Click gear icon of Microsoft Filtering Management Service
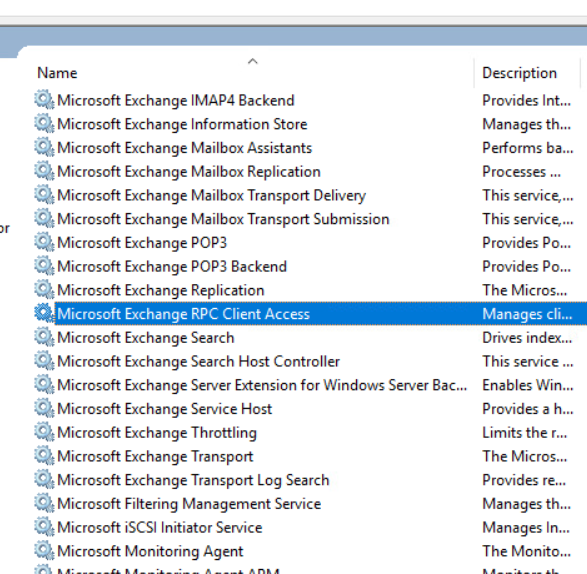The image size is (587, 574). 44,503
